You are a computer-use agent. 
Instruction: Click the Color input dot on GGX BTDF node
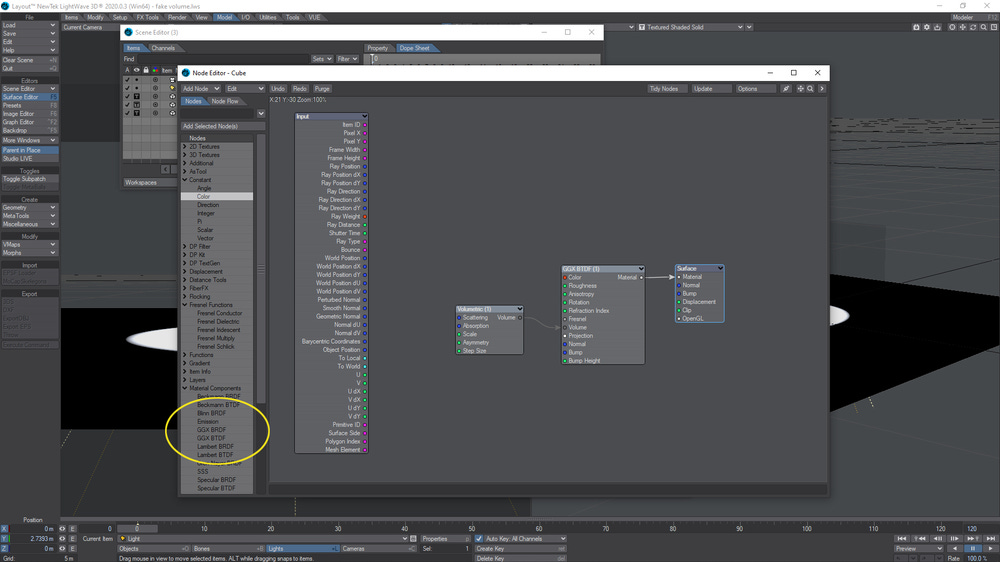(565, 277)
